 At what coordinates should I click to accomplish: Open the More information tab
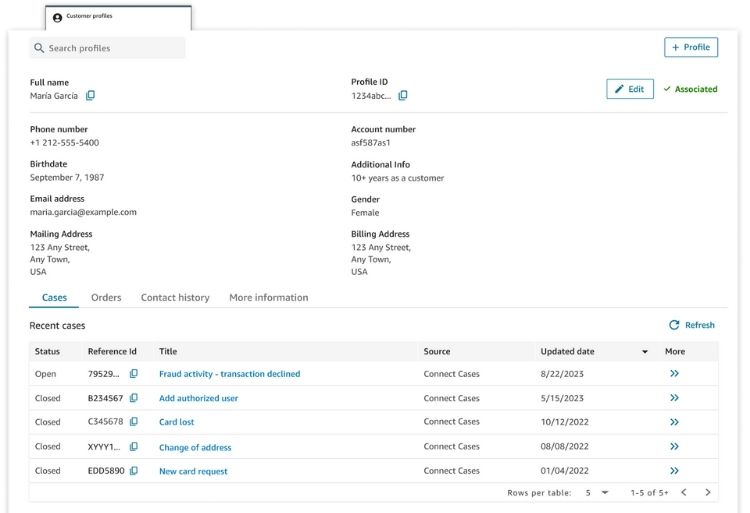pyautogui.click(x=268, y=298)
